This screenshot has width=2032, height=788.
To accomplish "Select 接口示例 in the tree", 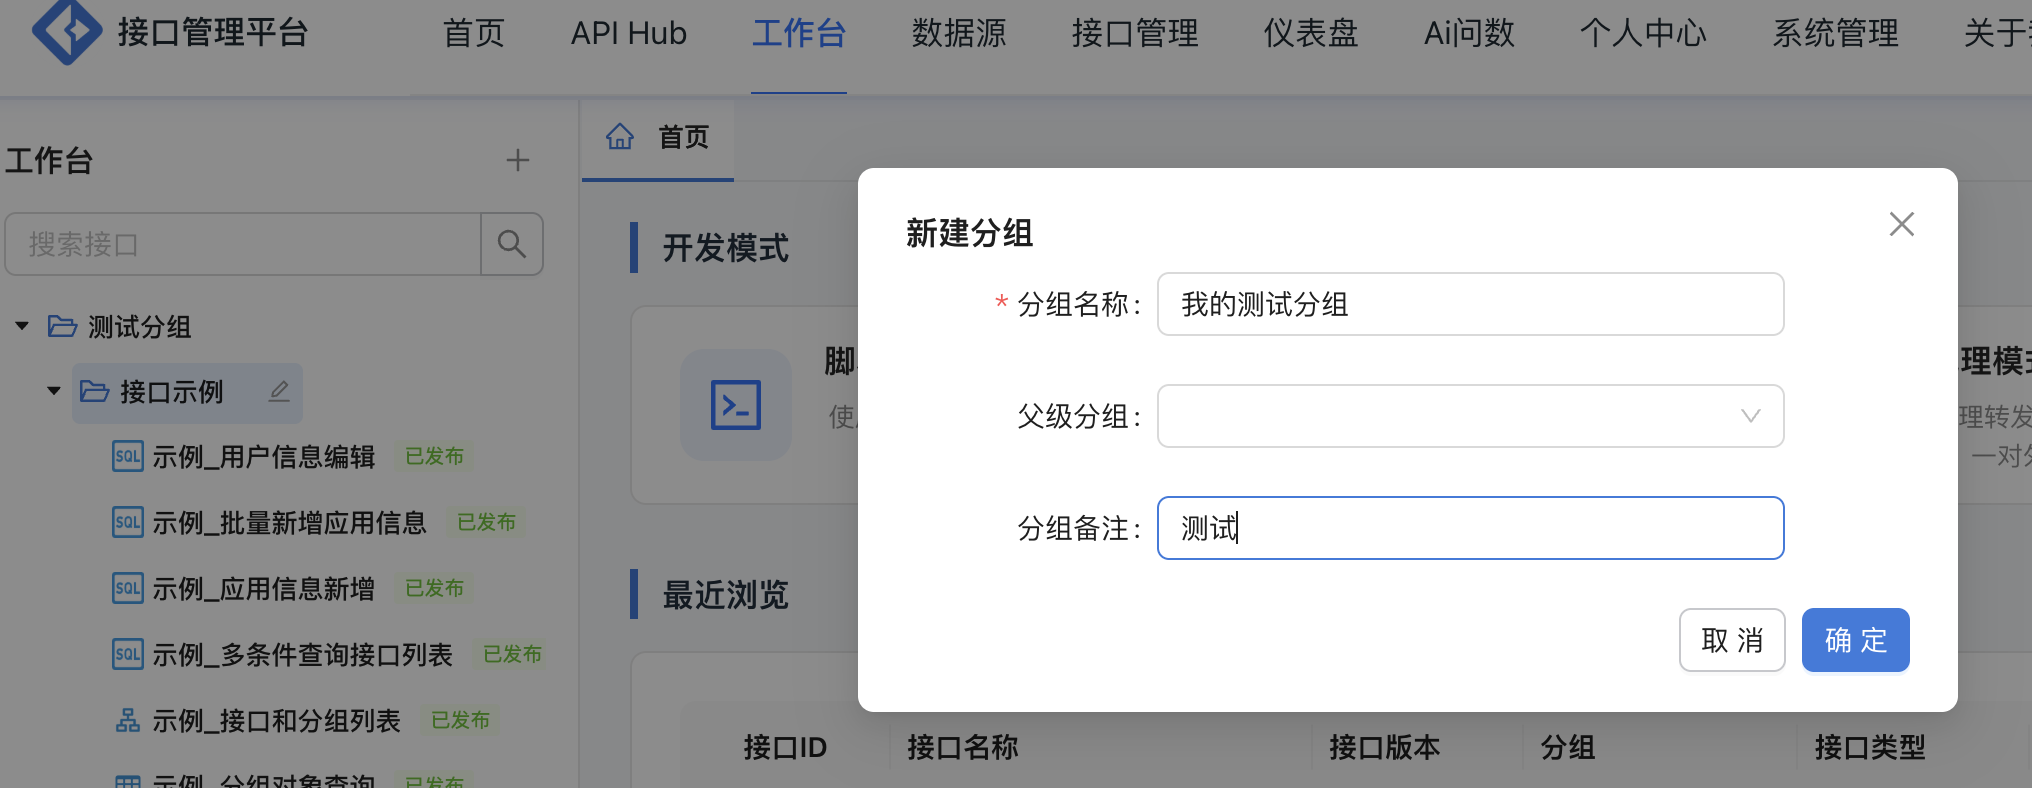I will tap(171, 392).
